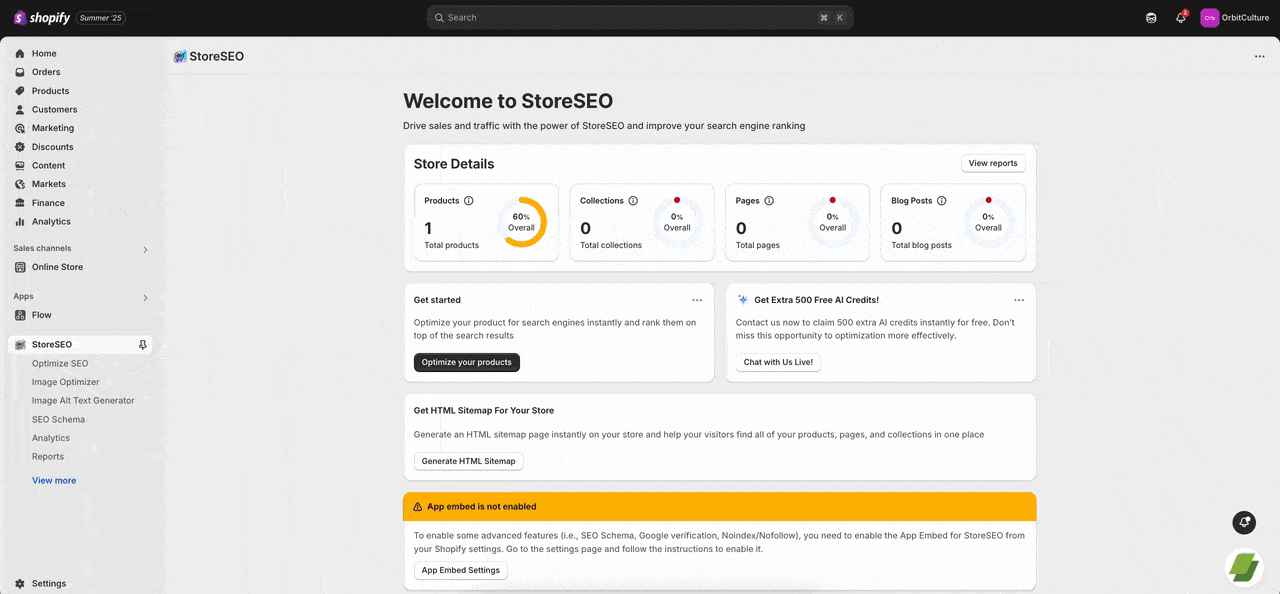Click App Embed Settings button

click(x=461, y=570)
